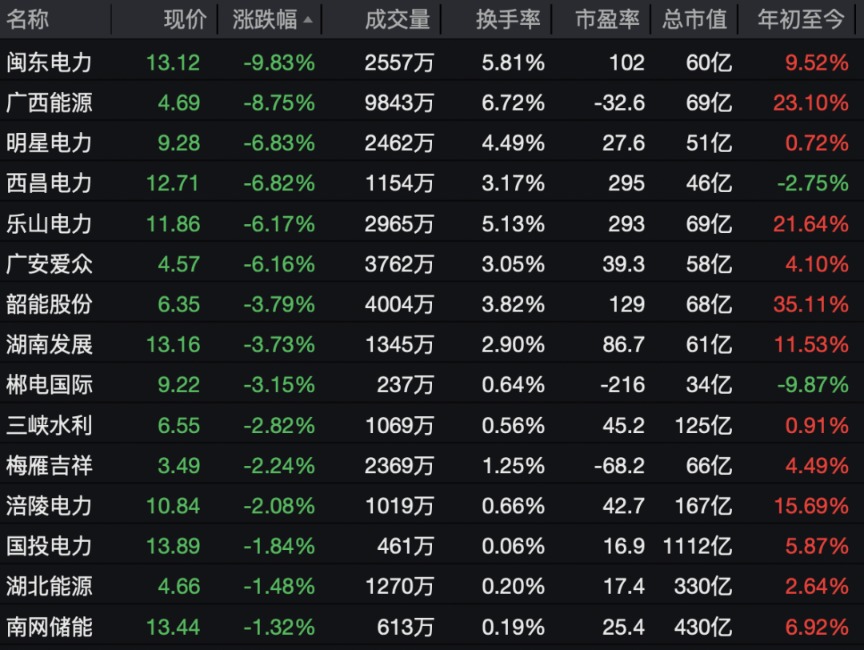Sort by the 总市值 column header
This screenshot has height=650, width=864.
[694, 19]
